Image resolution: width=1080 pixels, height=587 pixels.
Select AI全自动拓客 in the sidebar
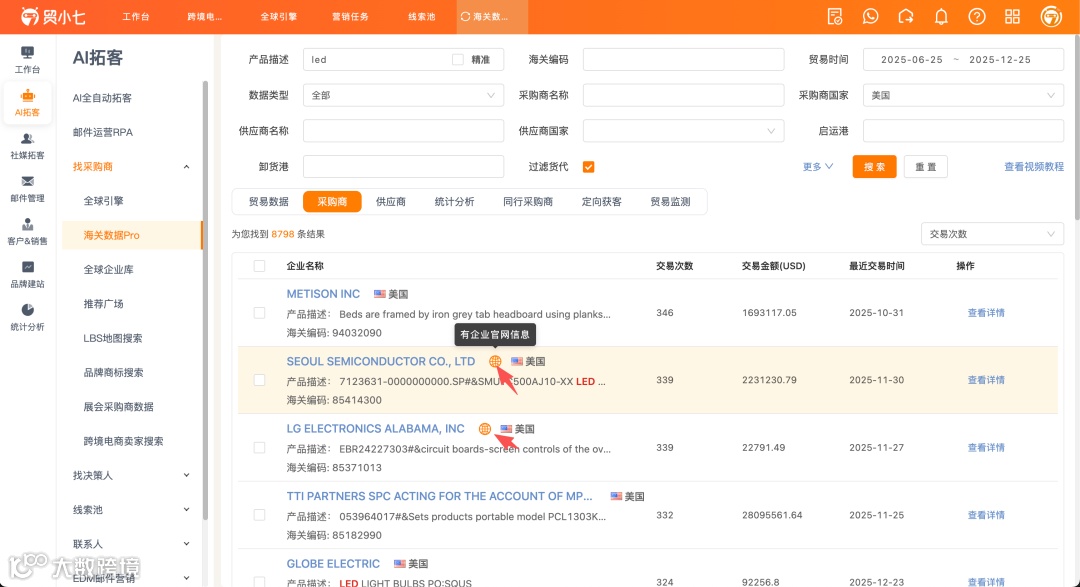click(x=102, y=98)
